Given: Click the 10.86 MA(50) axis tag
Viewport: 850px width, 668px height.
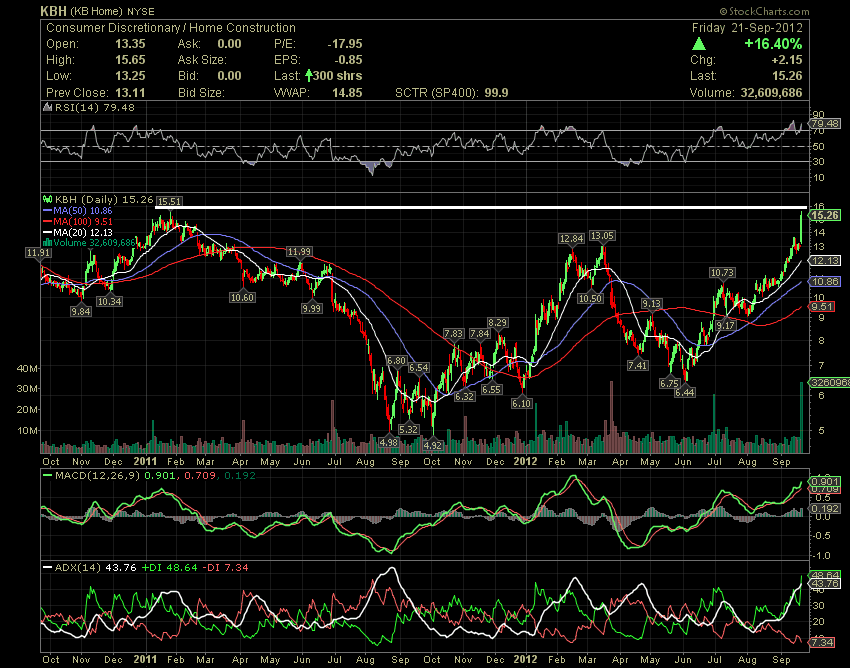Looking at the screenshot, I should point(826,281).
